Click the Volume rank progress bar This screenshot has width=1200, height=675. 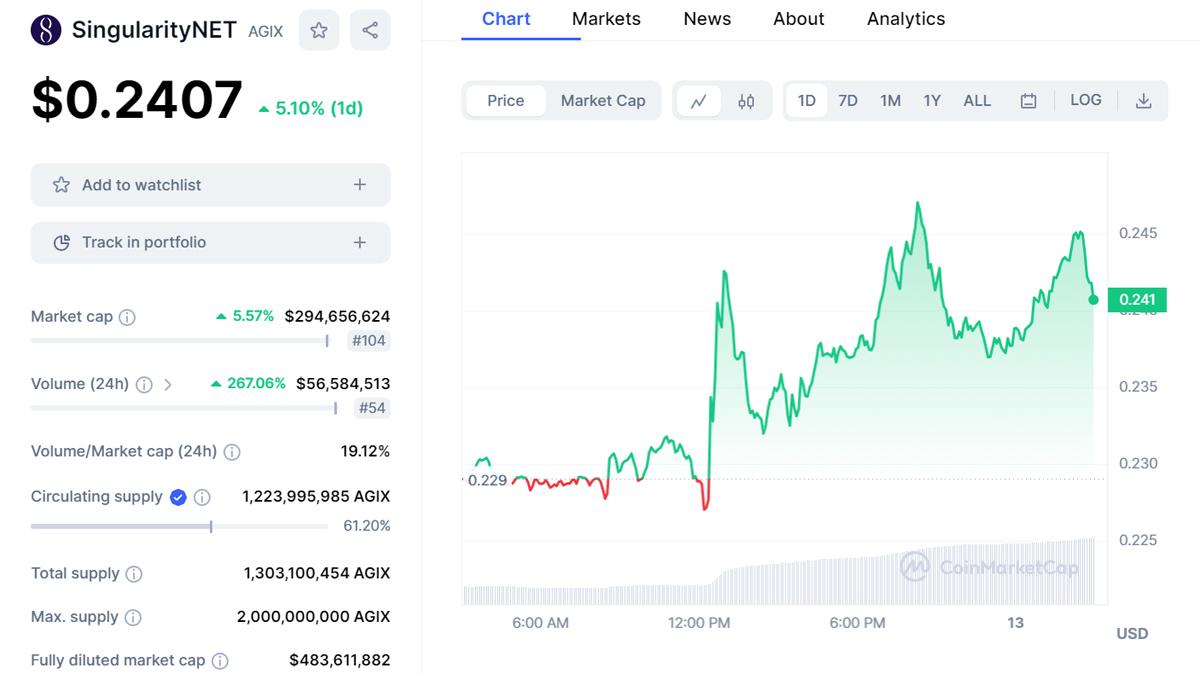(184, 408)
